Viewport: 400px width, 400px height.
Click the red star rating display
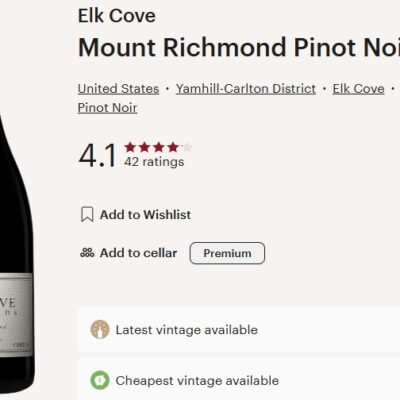[158, 147]
